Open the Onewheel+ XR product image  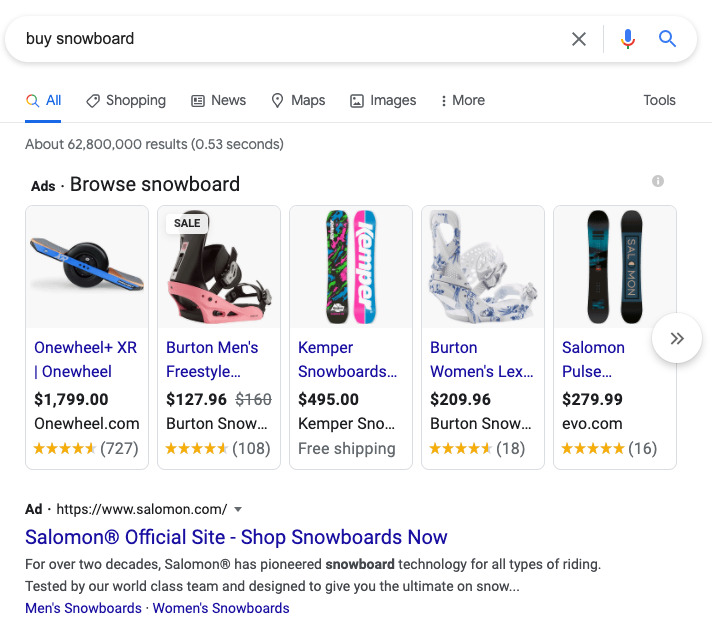point(87,267)
